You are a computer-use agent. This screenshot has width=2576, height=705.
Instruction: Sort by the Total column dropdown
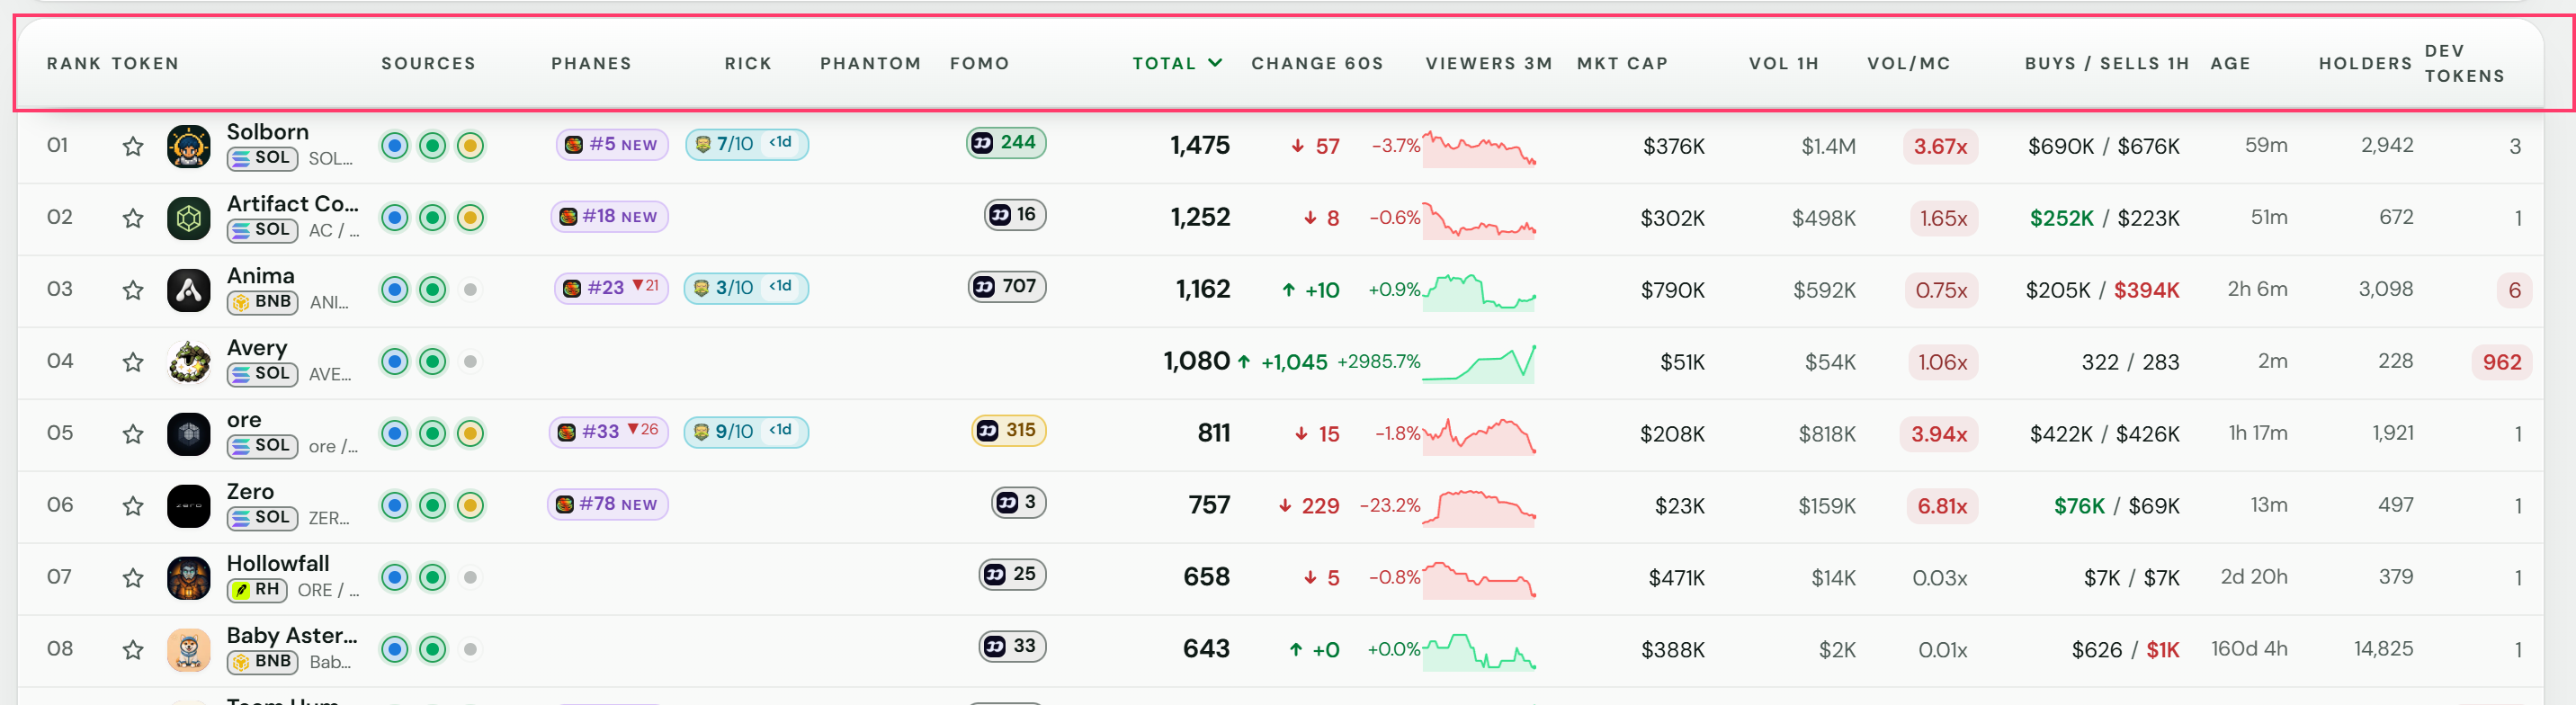1177,63
